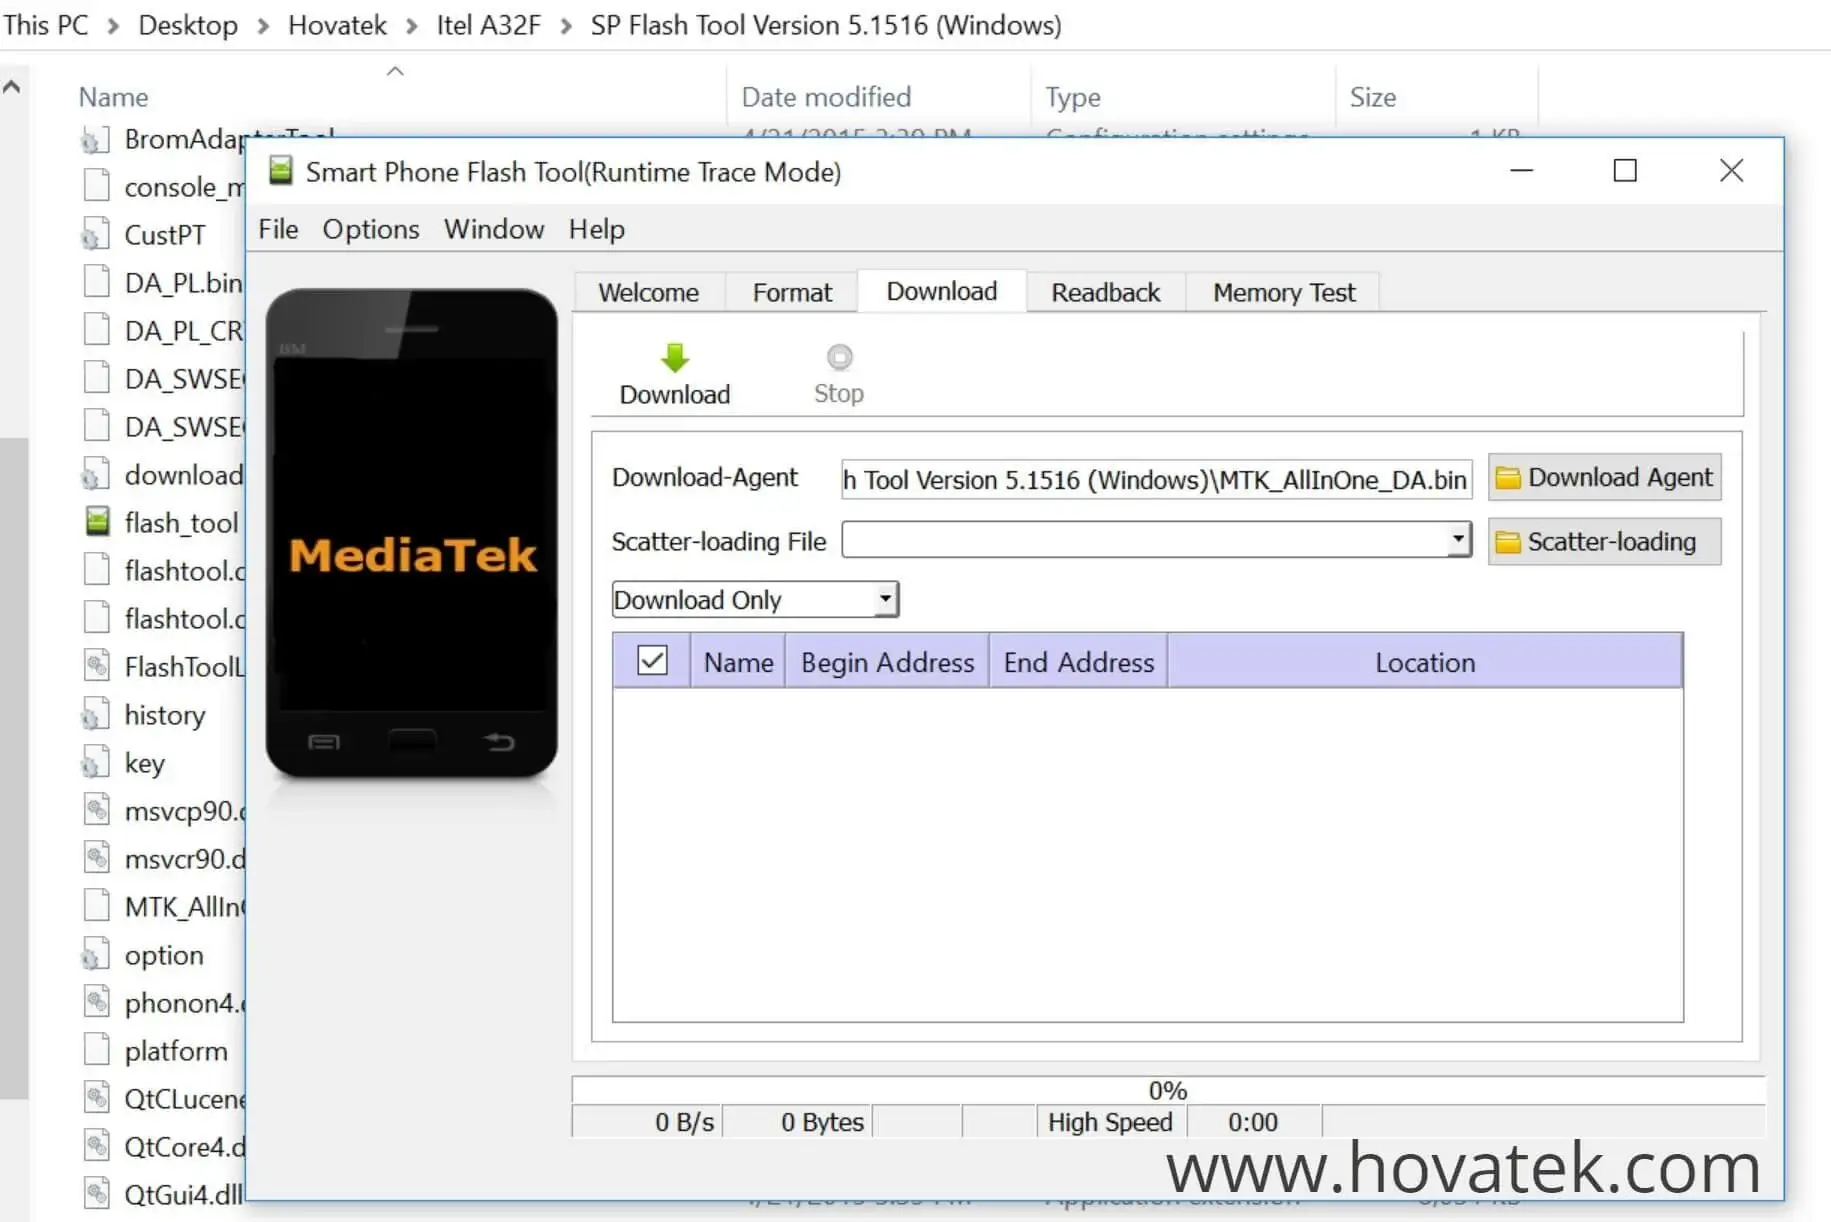Select the option configuration file icon
This screenshot has width=1831, height=1222.
(96, 953)
